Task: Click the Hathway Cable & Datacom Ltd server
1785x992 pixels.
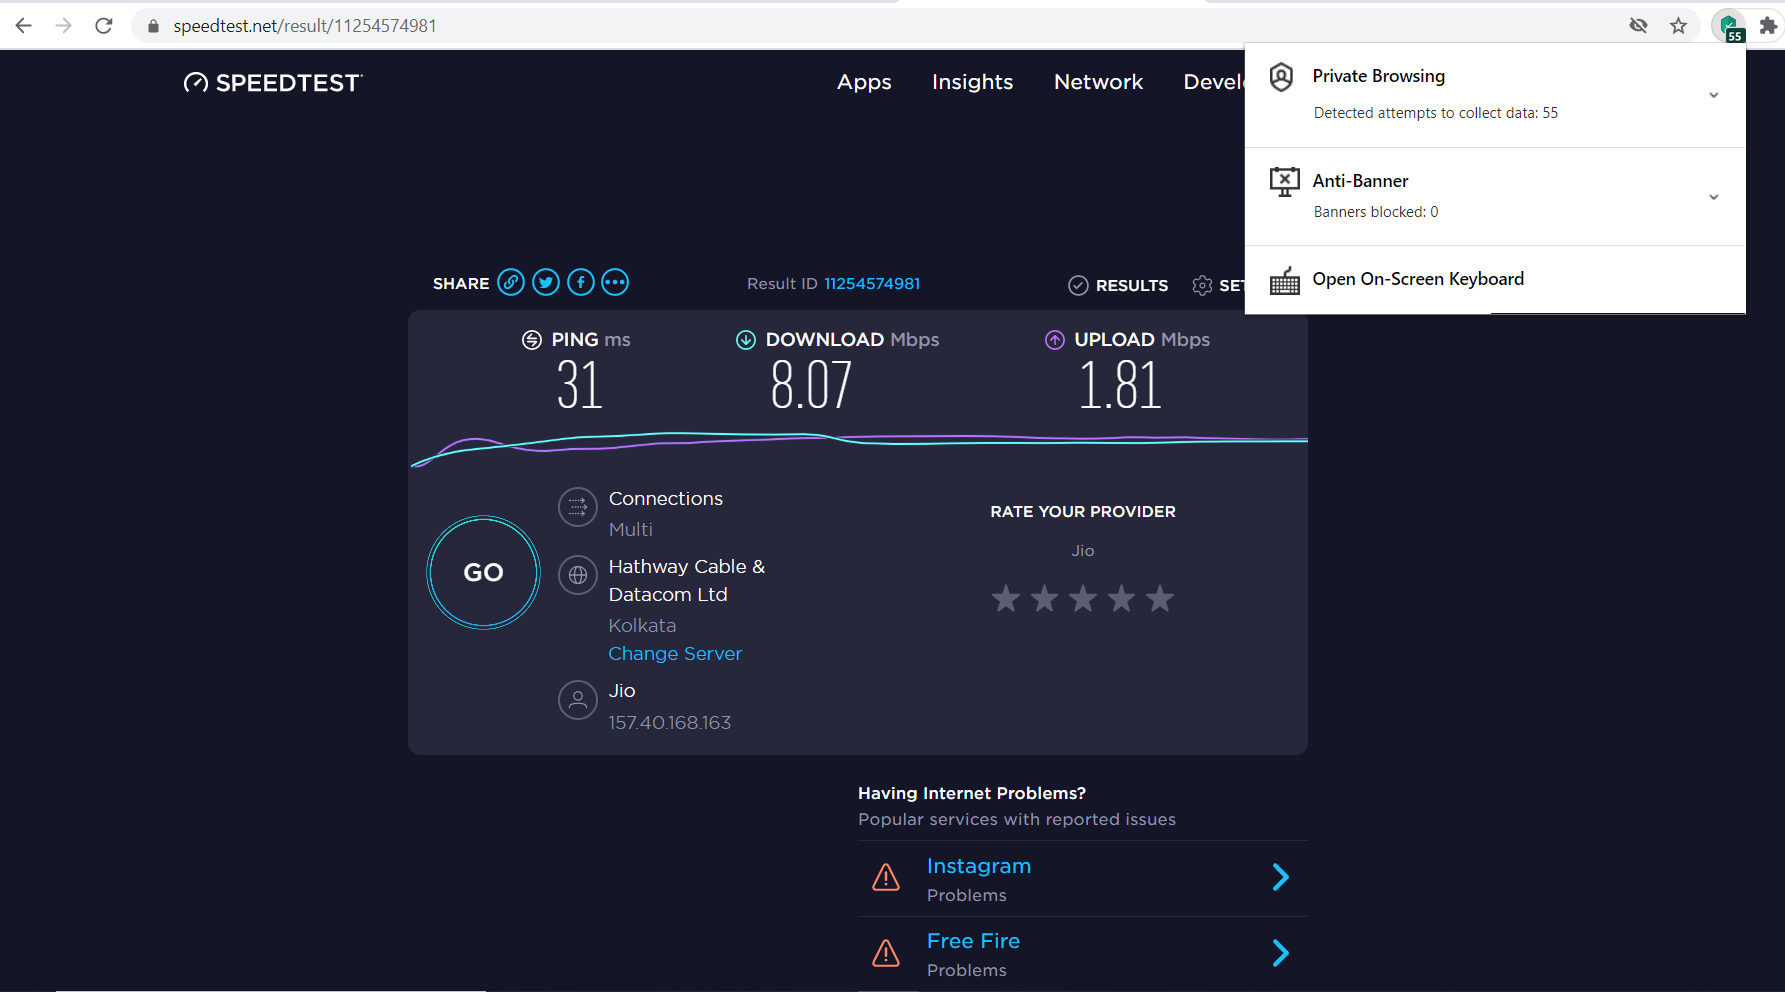Action: (x=687, y=580)
